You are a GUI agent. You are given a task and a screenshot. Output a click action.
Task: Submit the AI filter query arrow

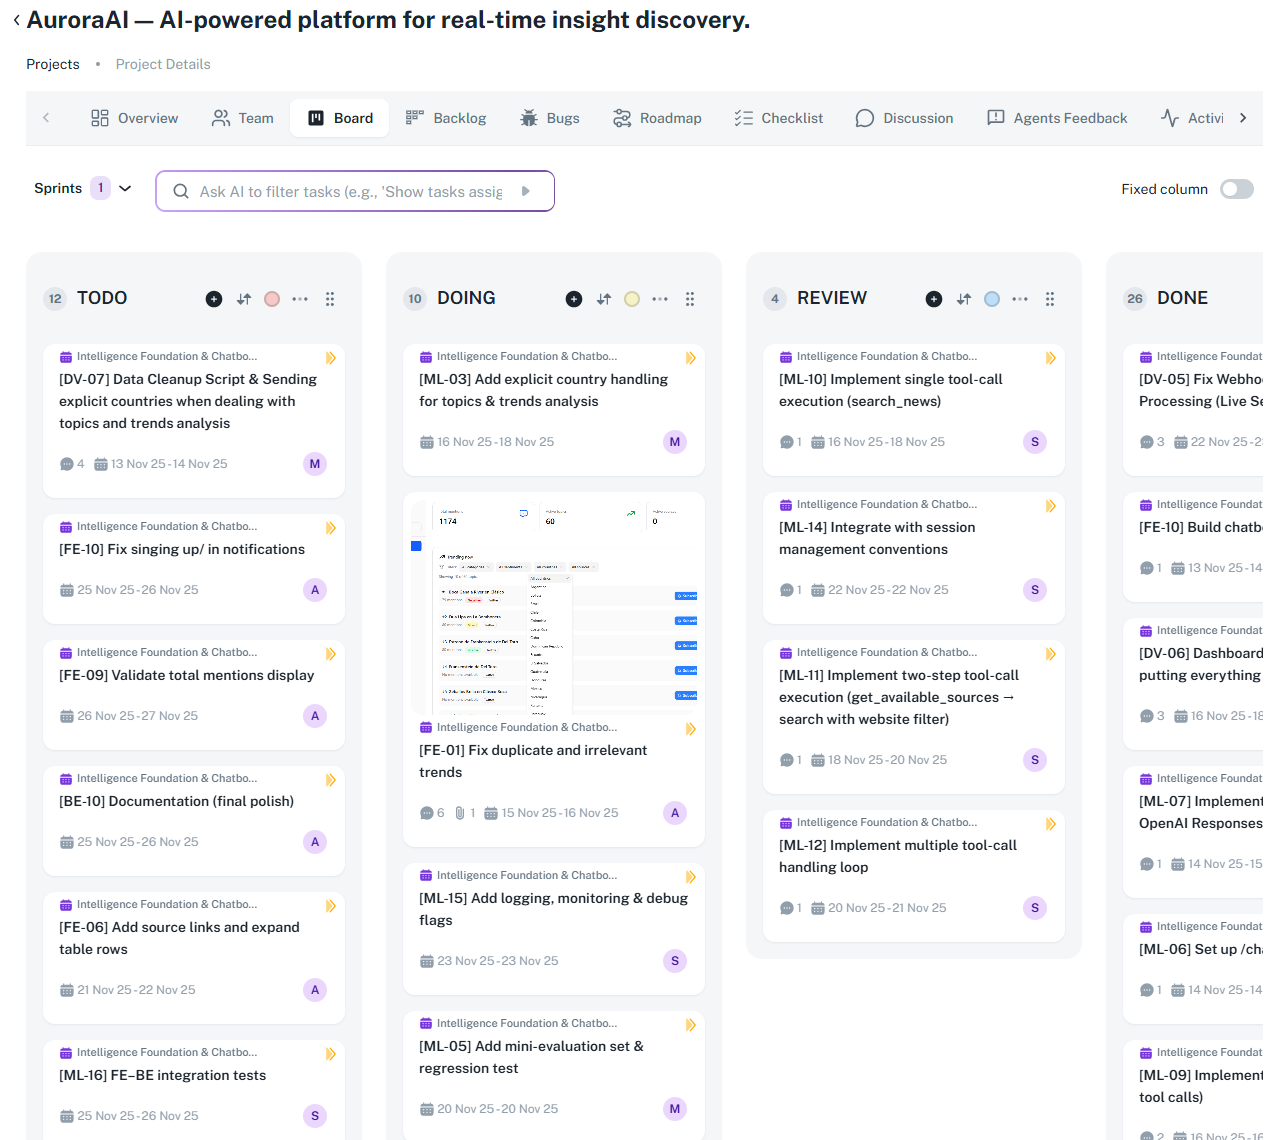tap(526, 191)
